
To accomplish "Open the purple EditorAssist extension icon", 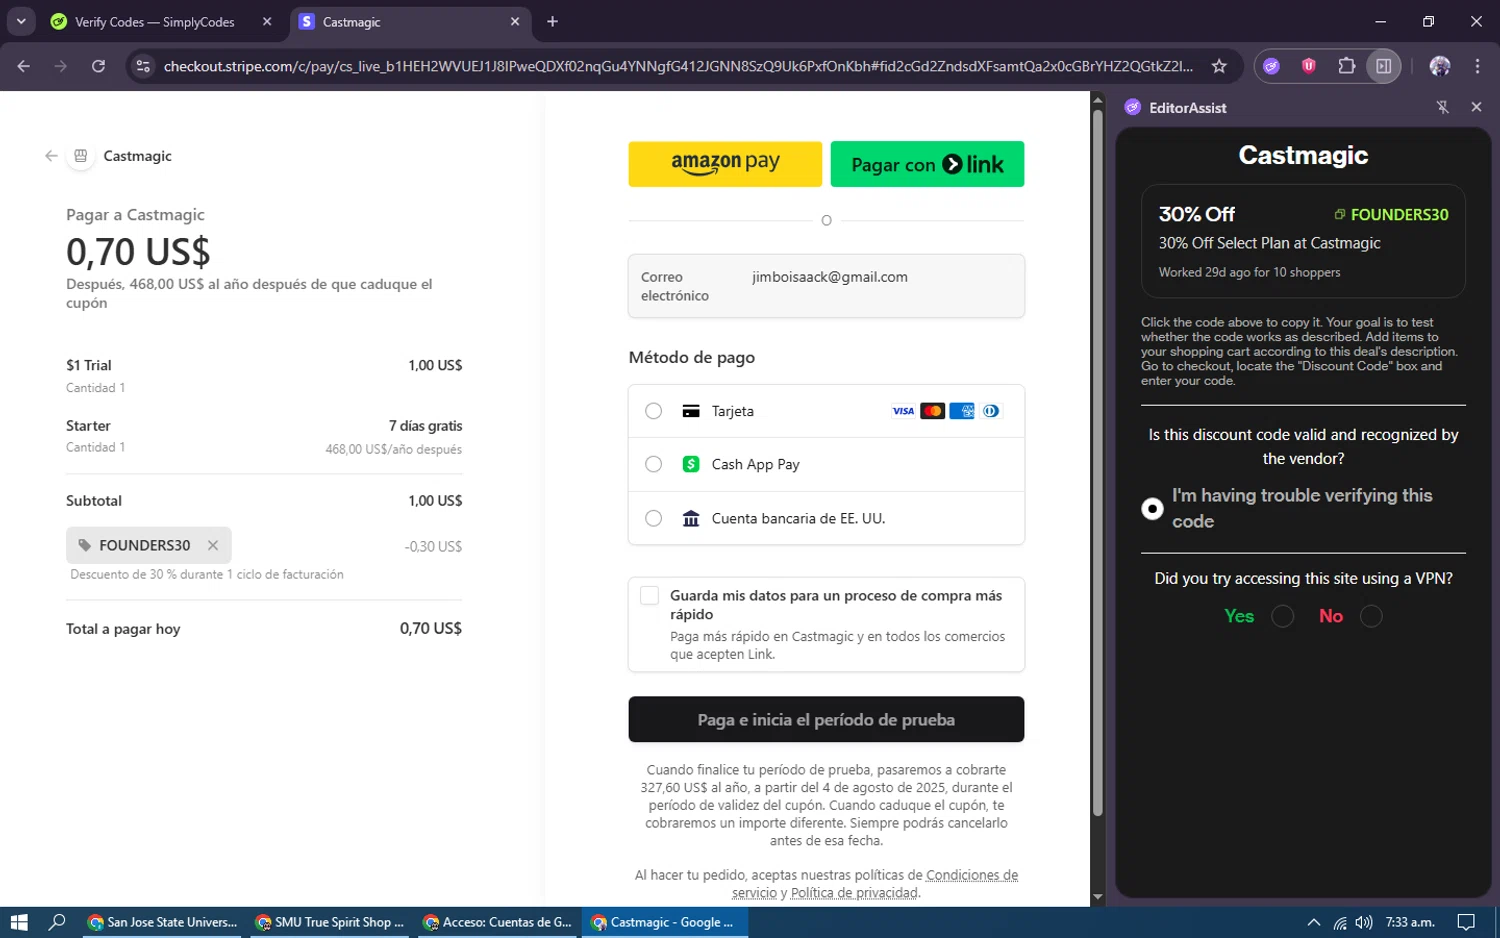I will (x=1271, y=66).
